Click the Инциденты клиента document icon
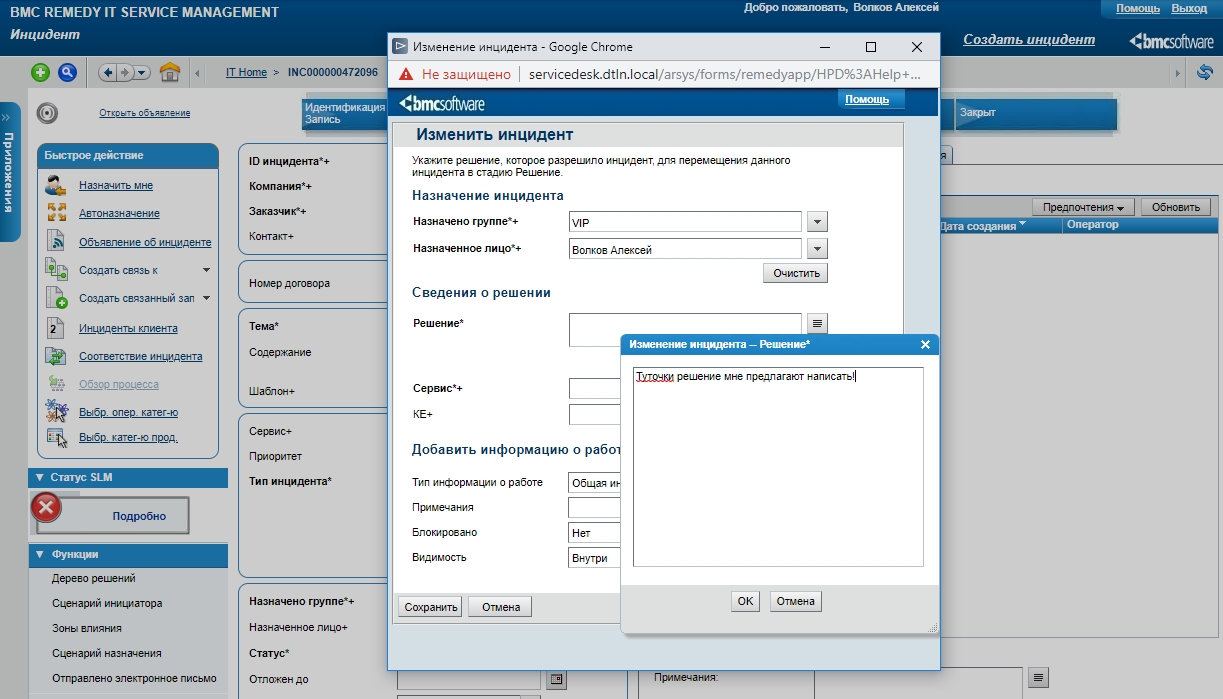This screenshot has height=699, width=1223. tap(57, 328)
